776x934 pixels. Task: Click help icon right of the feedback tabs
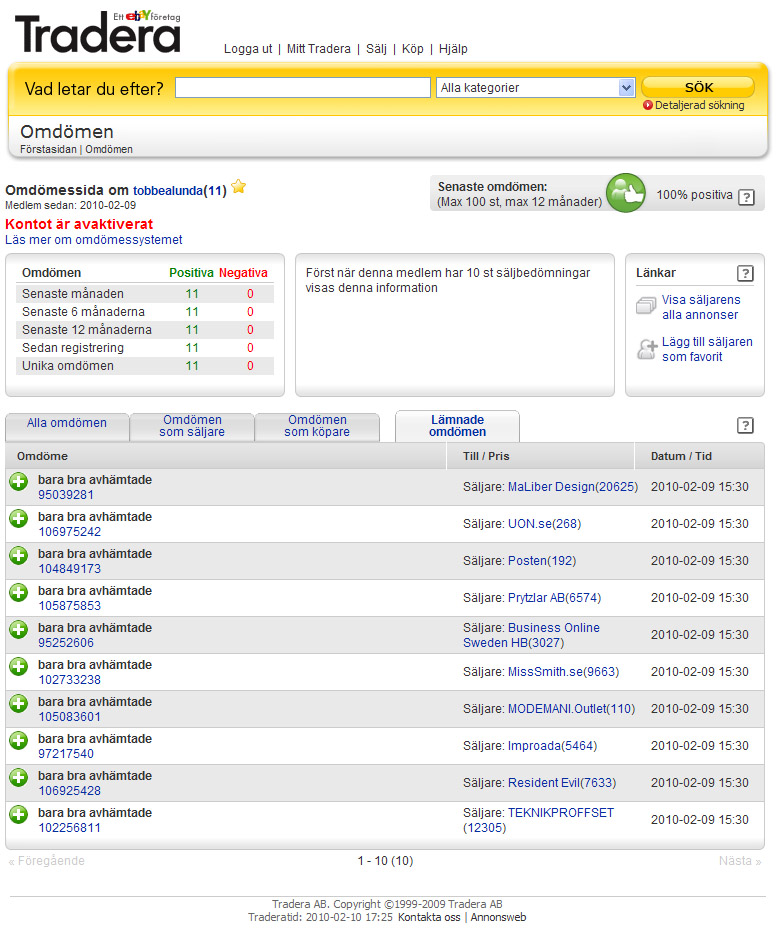(x=745, y=425)
